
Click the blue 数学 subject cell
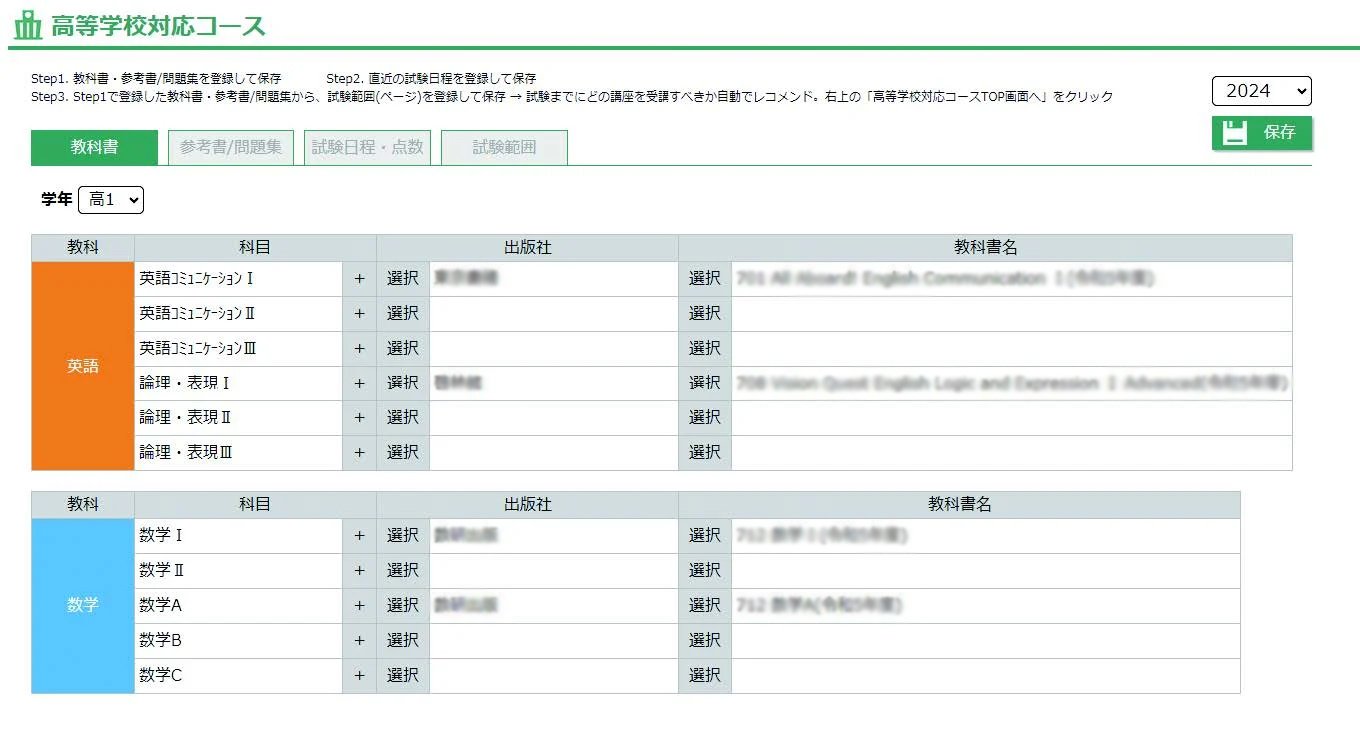(83, 606)
